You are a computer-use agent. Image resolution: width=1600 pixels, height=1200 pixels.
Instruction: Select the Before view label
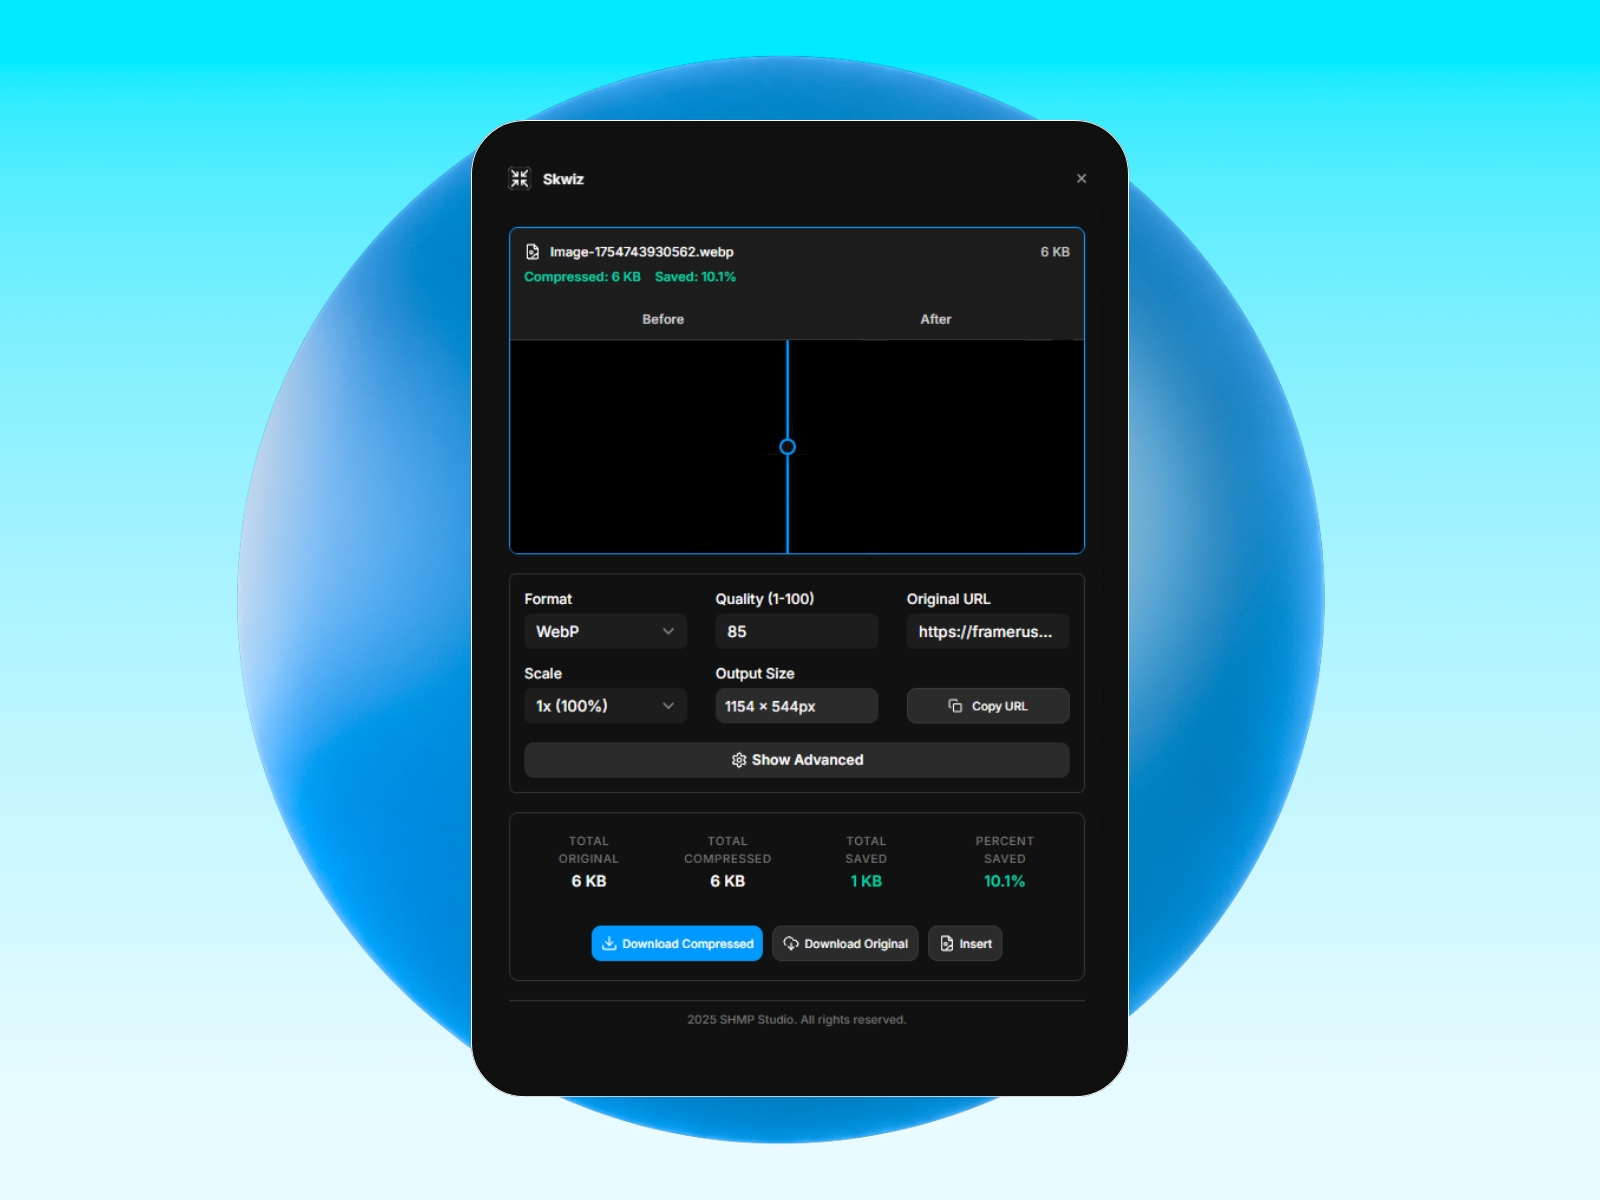click(663, 319)
